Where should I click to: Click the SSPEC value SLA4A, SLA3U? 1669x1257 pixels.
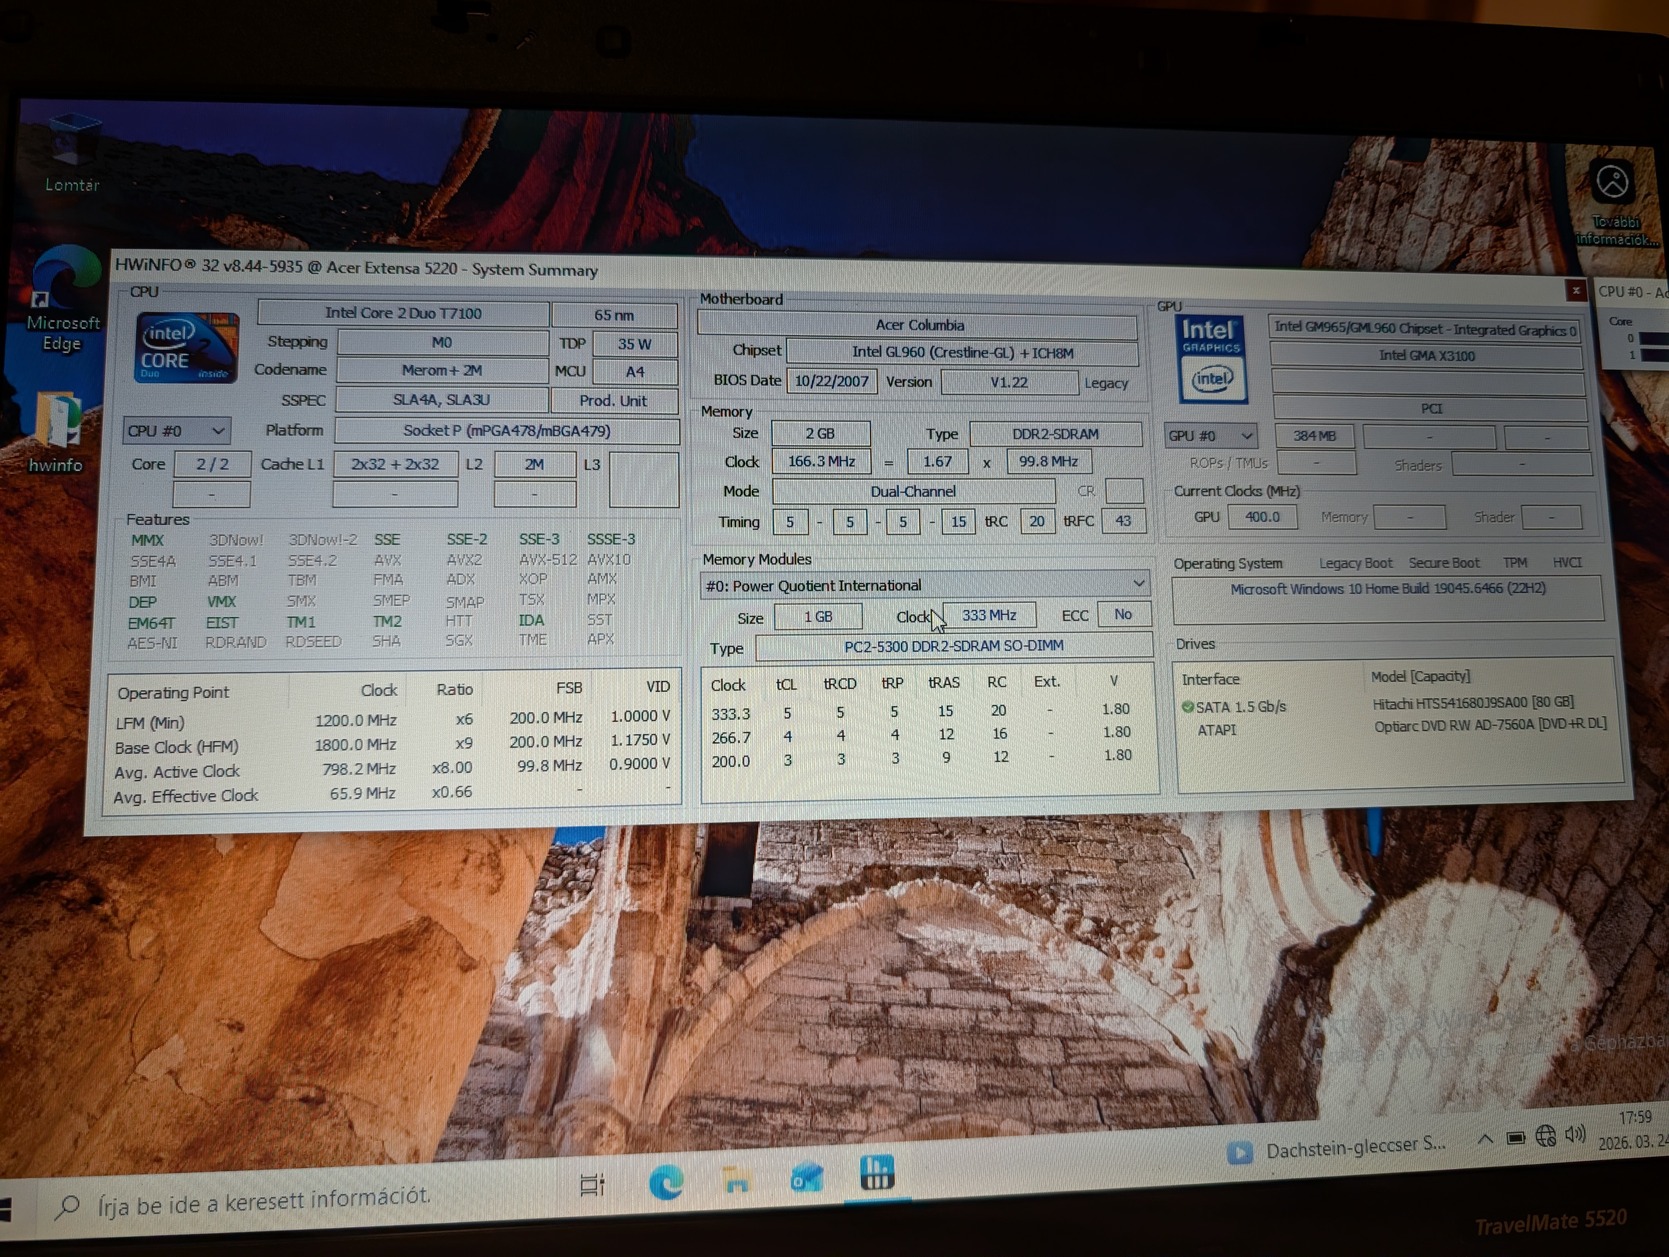[441, 400]
